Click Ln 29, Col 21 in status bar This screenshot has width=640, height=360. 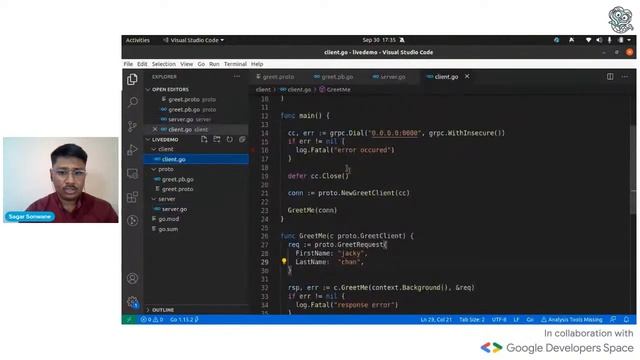(x=436, y=320)
